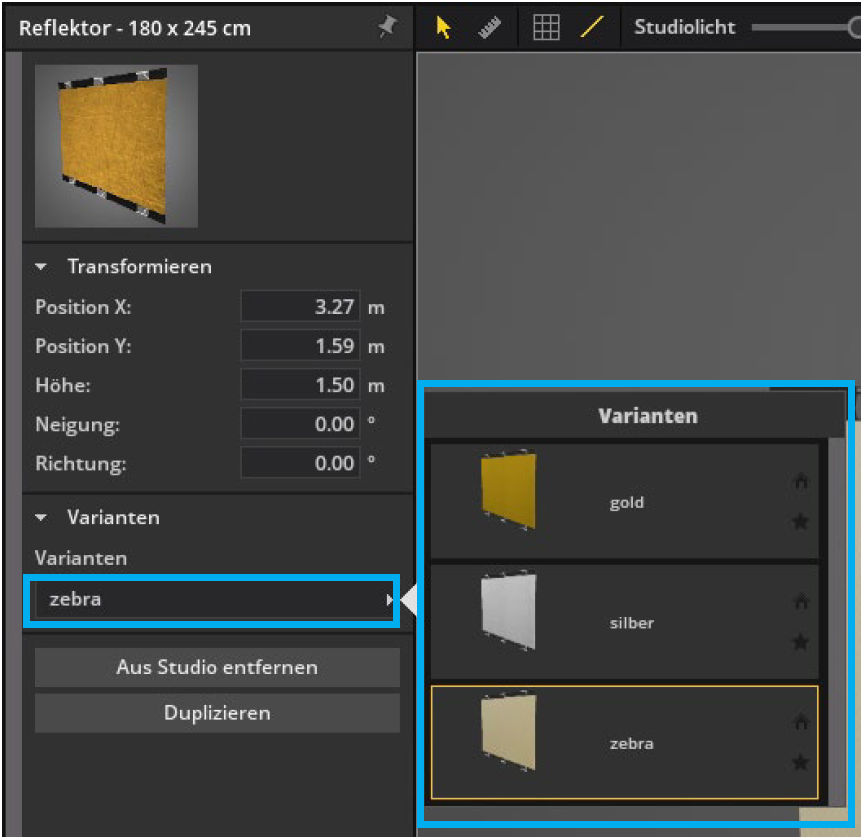The width and height of the screenshot is (863, 839).
Task: Click the Aus Studio entfernen button
Action: click(x=217, y=667)
